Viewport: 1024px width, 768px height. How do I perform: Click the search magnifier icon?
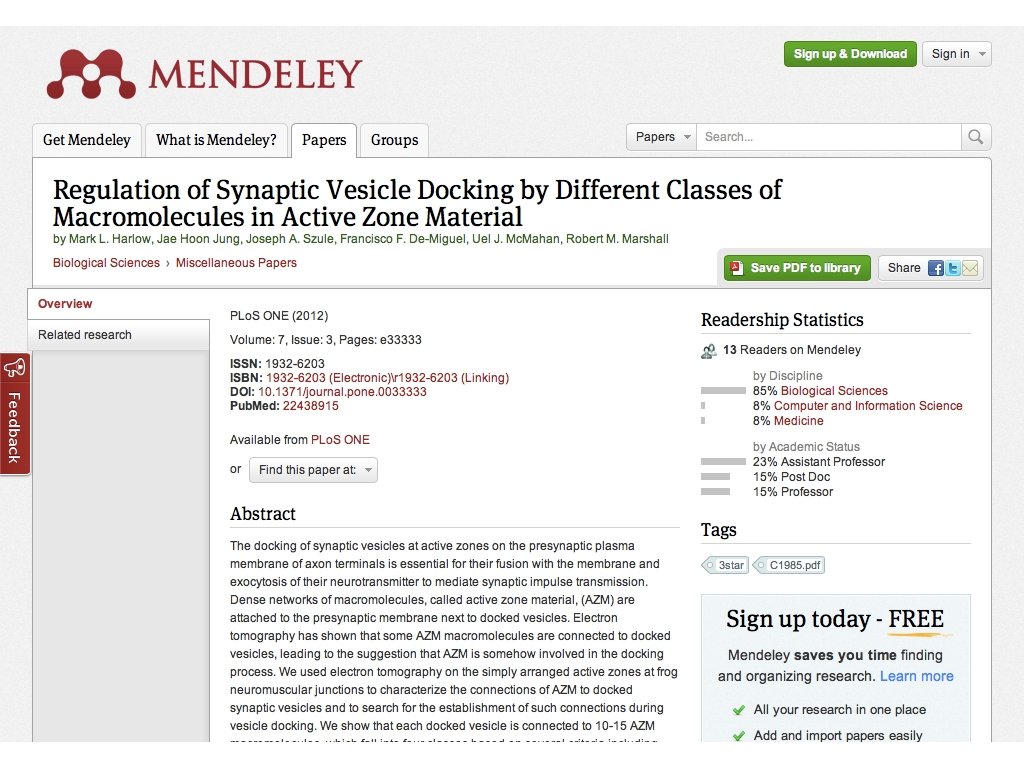(x=975, y=137)
